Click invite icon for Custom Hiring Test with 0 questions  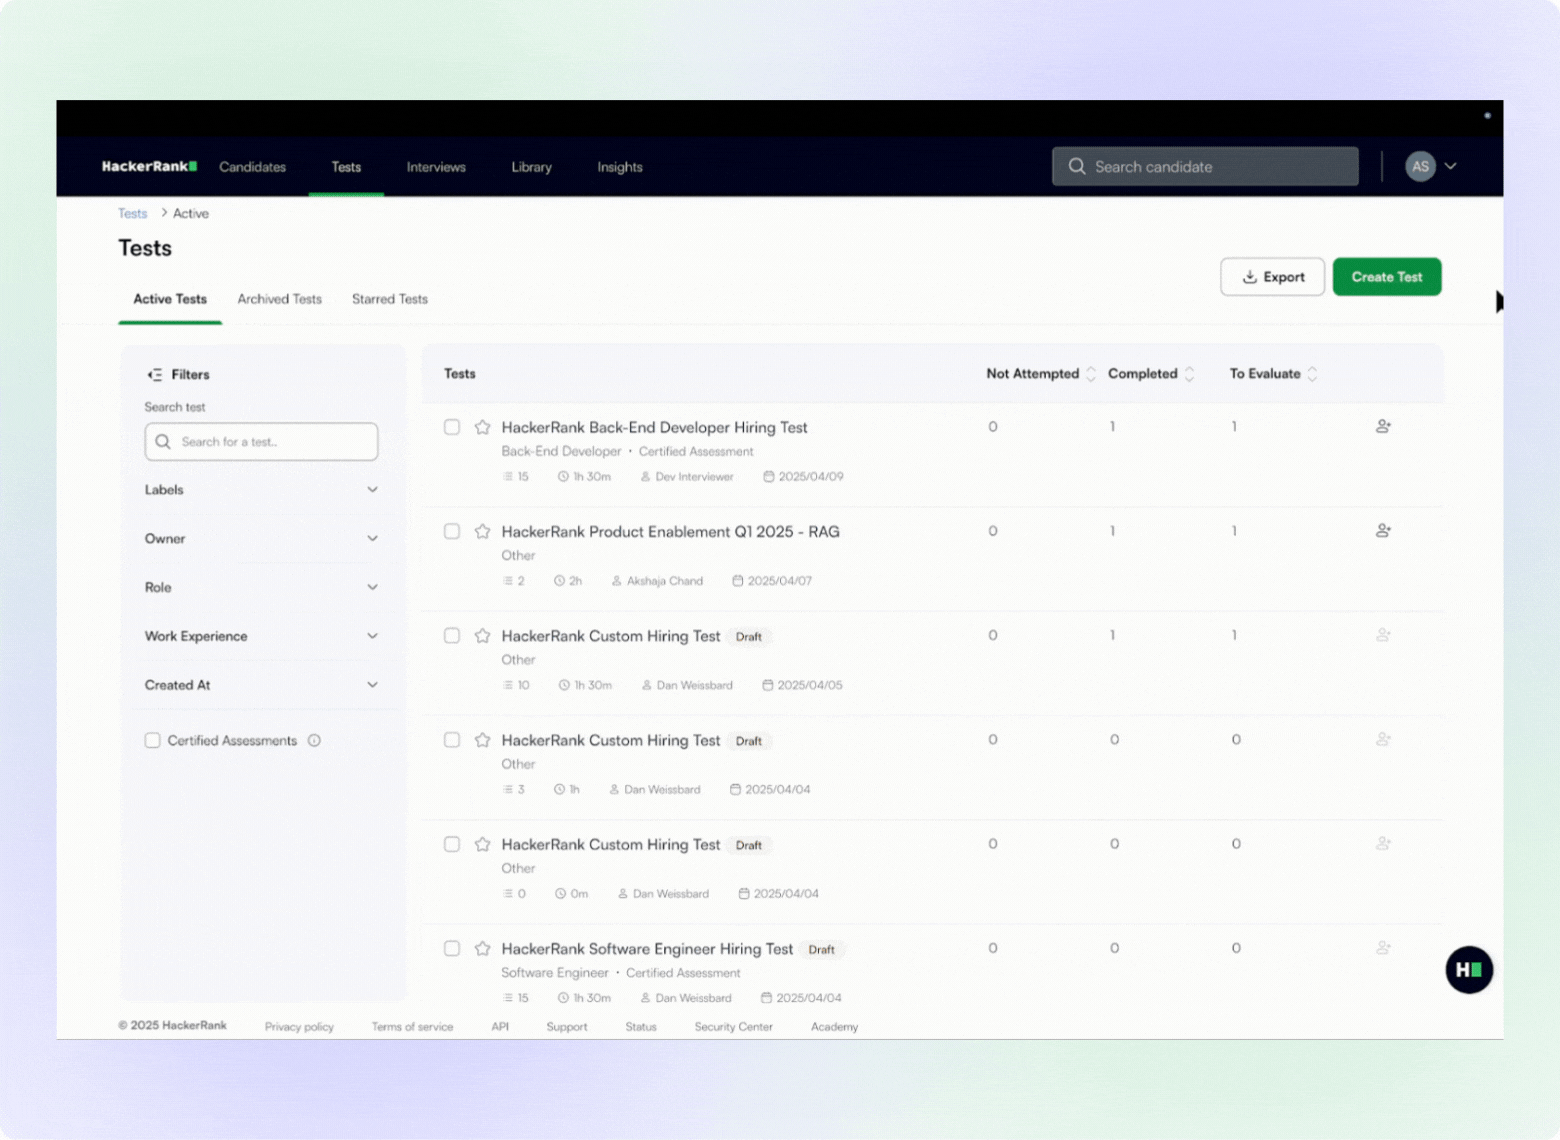[1383, 843]
